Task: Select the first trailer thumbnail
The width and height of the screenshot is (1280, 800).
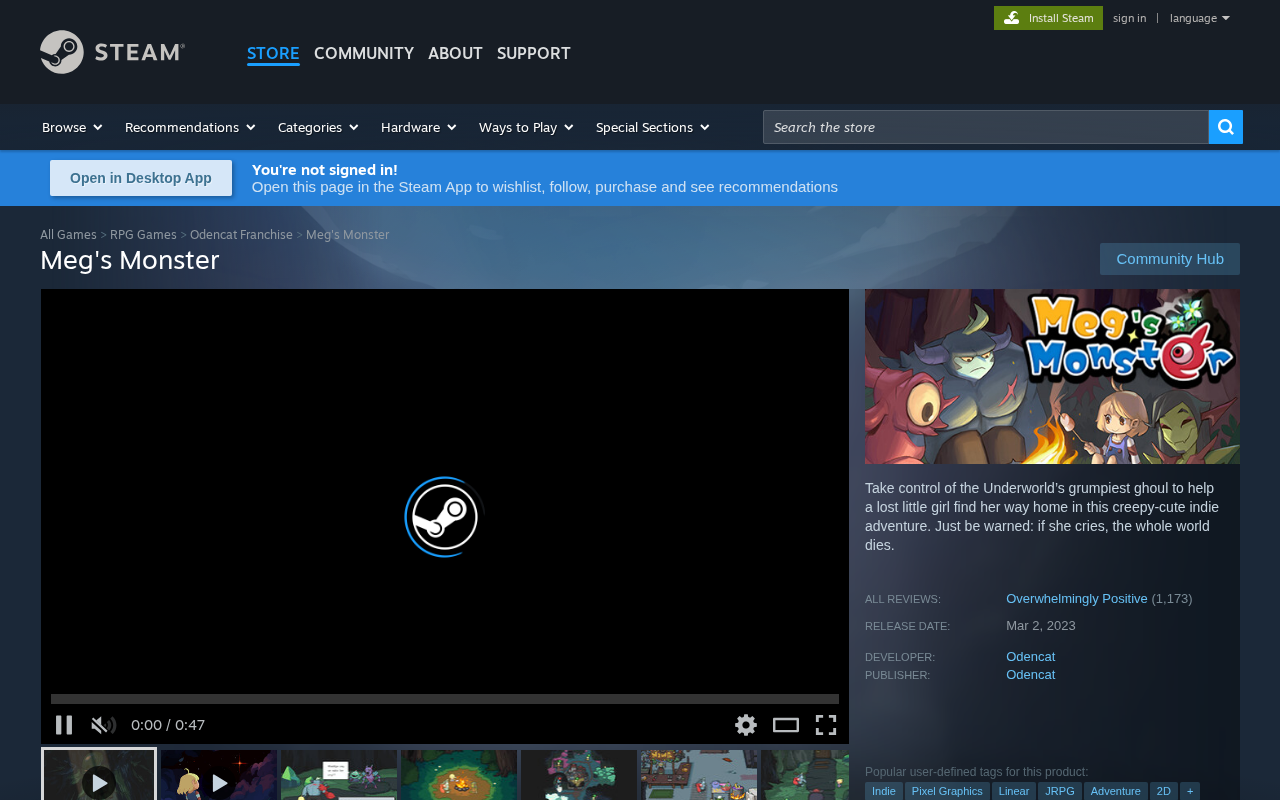Action: tap(99, 775)
